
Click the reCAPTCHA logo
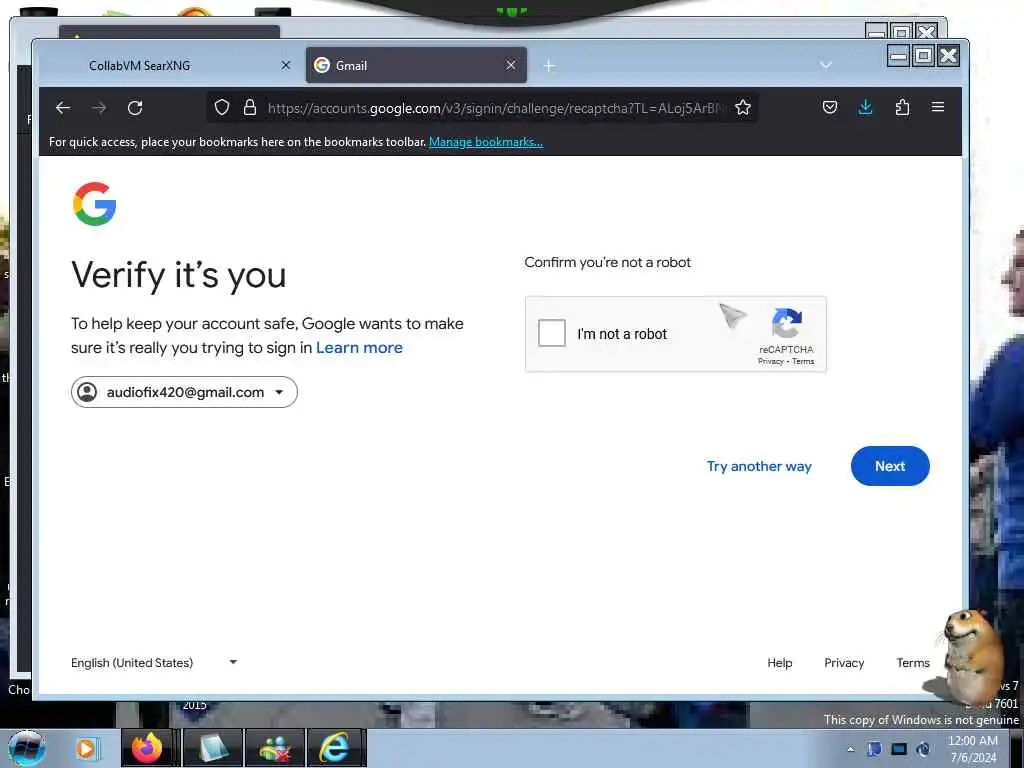pyautogui.click(x=786, y=323)
